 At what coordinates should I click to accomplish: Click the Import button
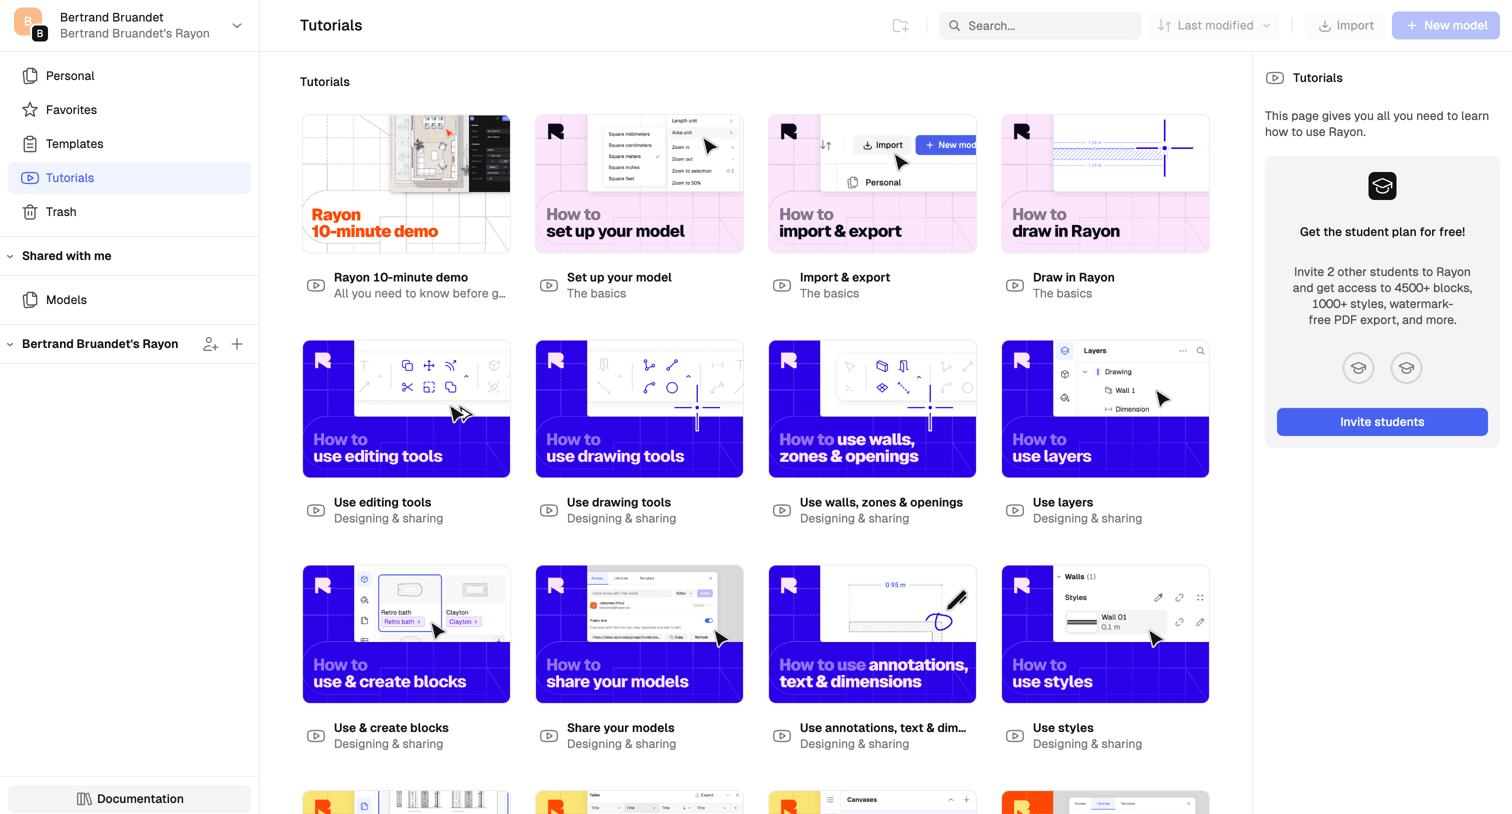click(x=1346, y=26)
